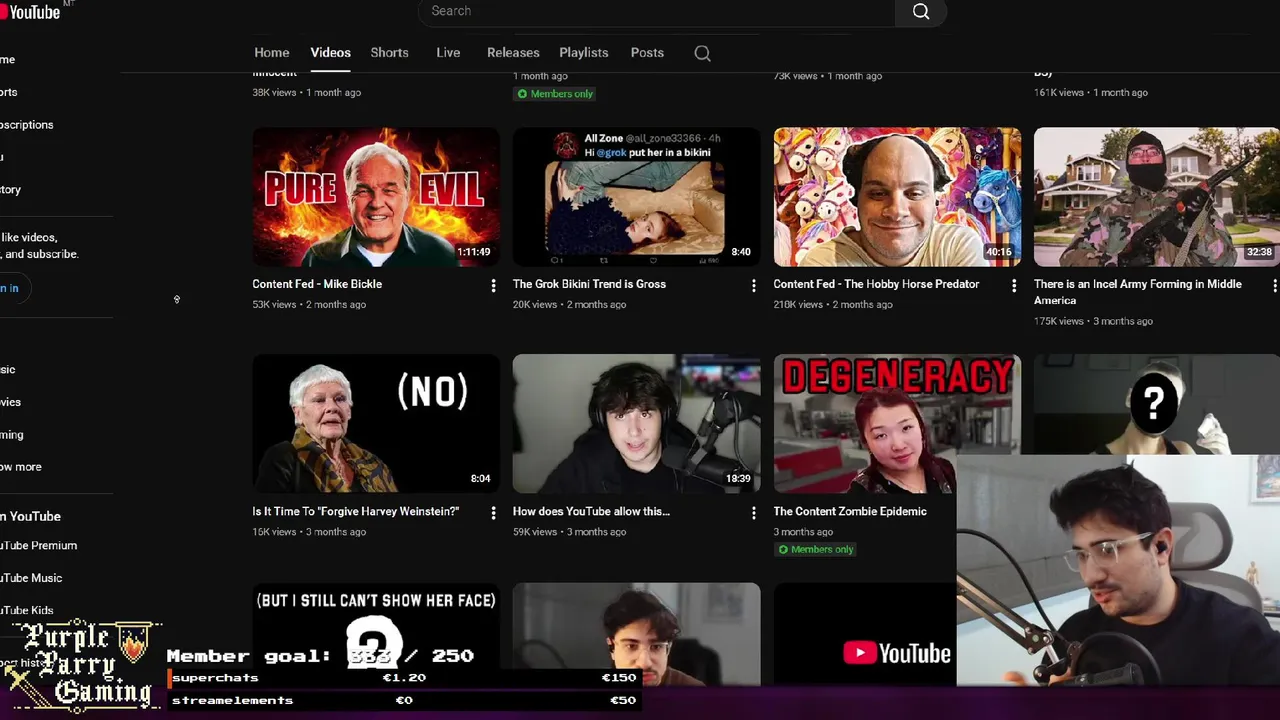Open options menu for Forgive Harvey Weinstein video
Viewport: 1280px width, 720px height.
pyautogui.click(x=493, y=513)
